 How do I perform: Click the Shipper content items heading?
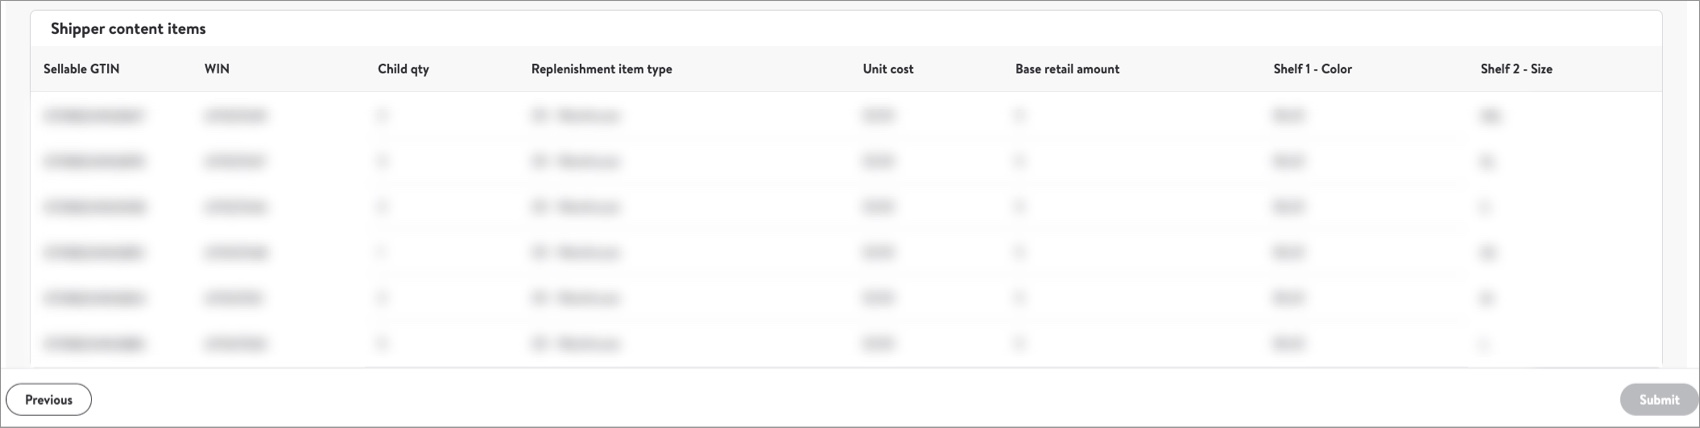point(128,29)
